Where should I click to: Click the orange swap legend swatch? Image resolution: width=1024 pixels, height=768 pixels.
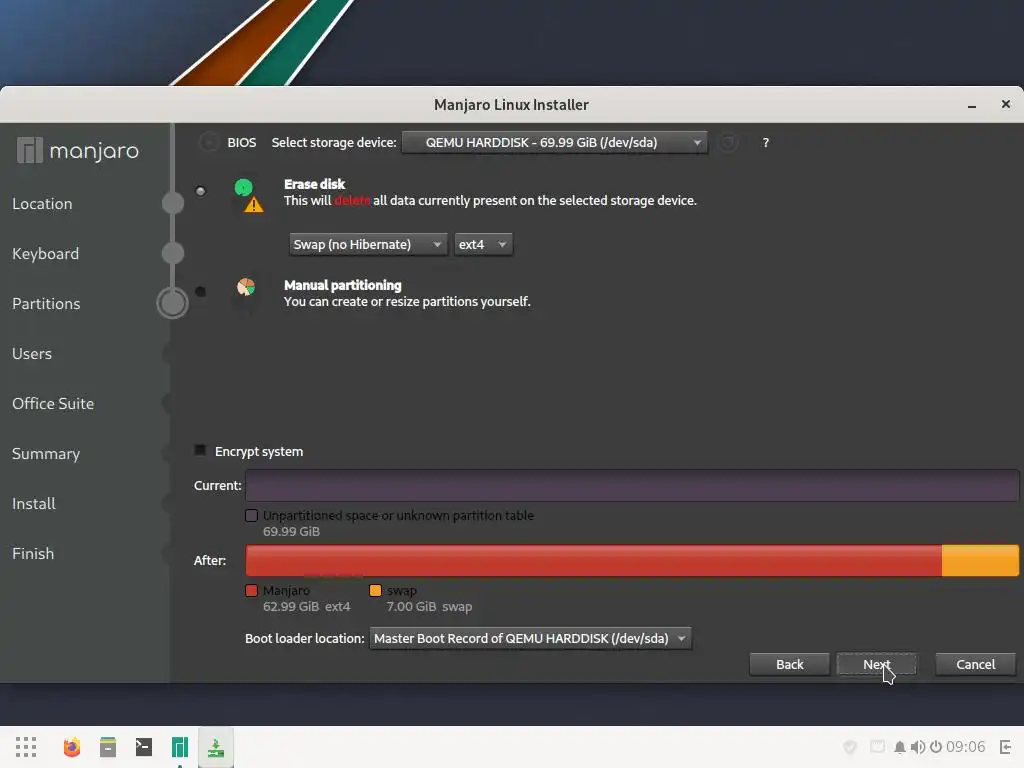pos(376,590)
